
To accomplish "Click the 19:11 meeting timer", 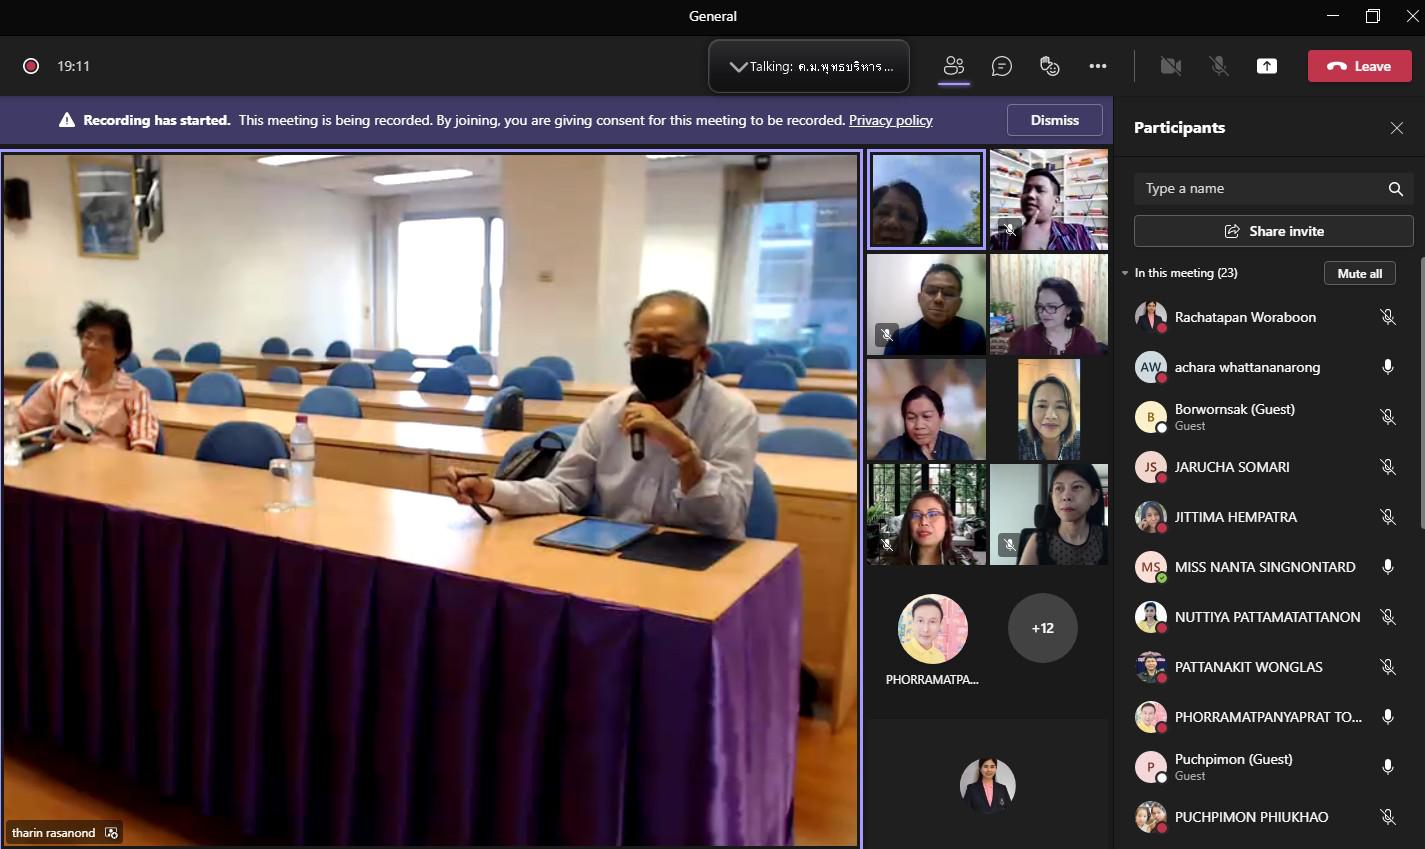I will click(x=73, y=66).
